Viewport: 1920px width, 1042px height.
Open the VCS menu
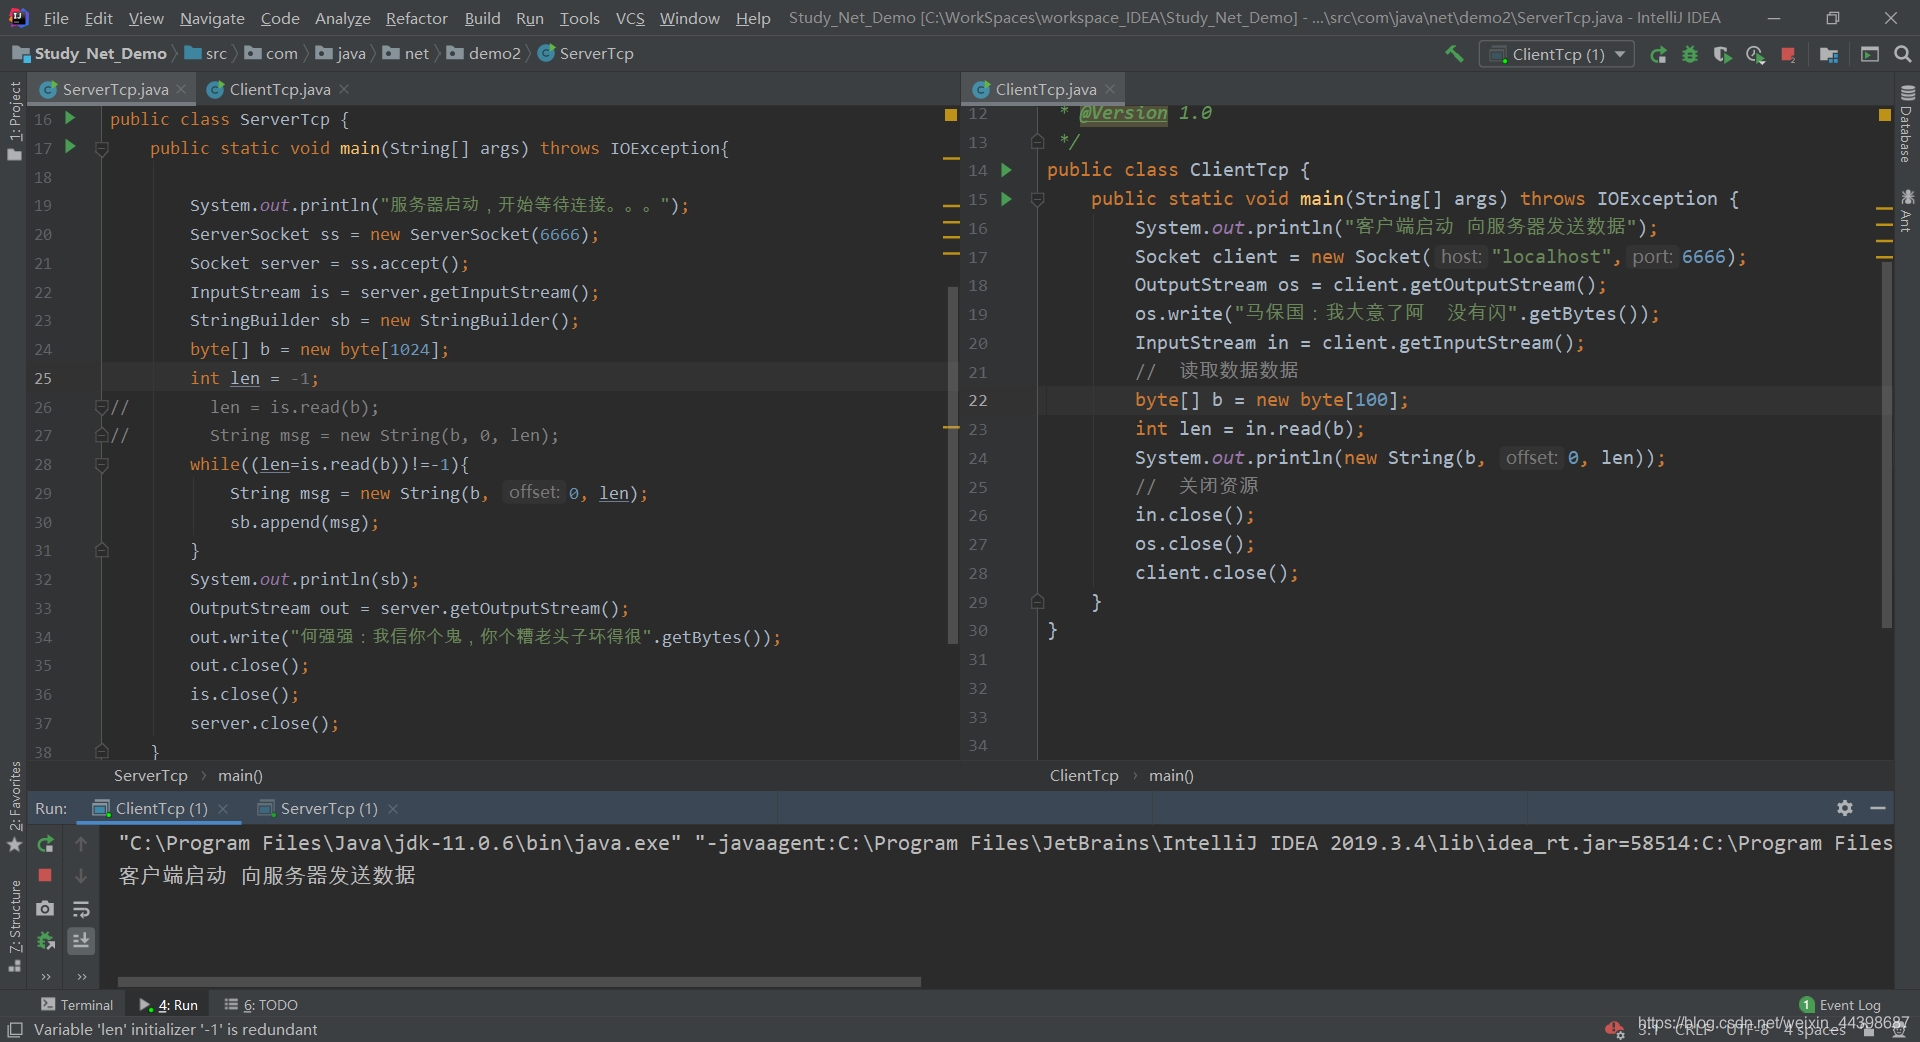(630, 18)
